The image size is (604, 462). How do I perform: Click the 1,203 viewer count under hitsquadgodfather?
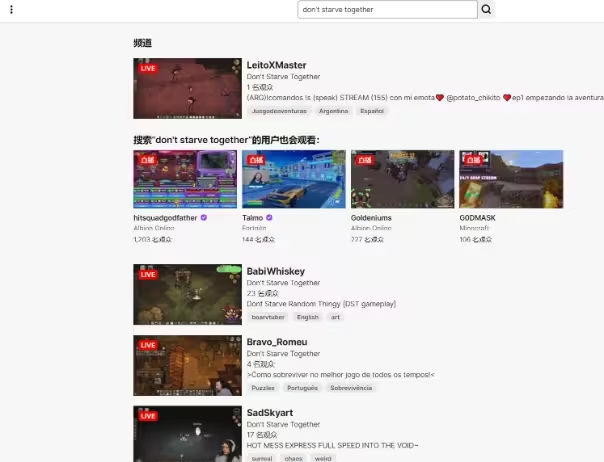pos(153,239)
